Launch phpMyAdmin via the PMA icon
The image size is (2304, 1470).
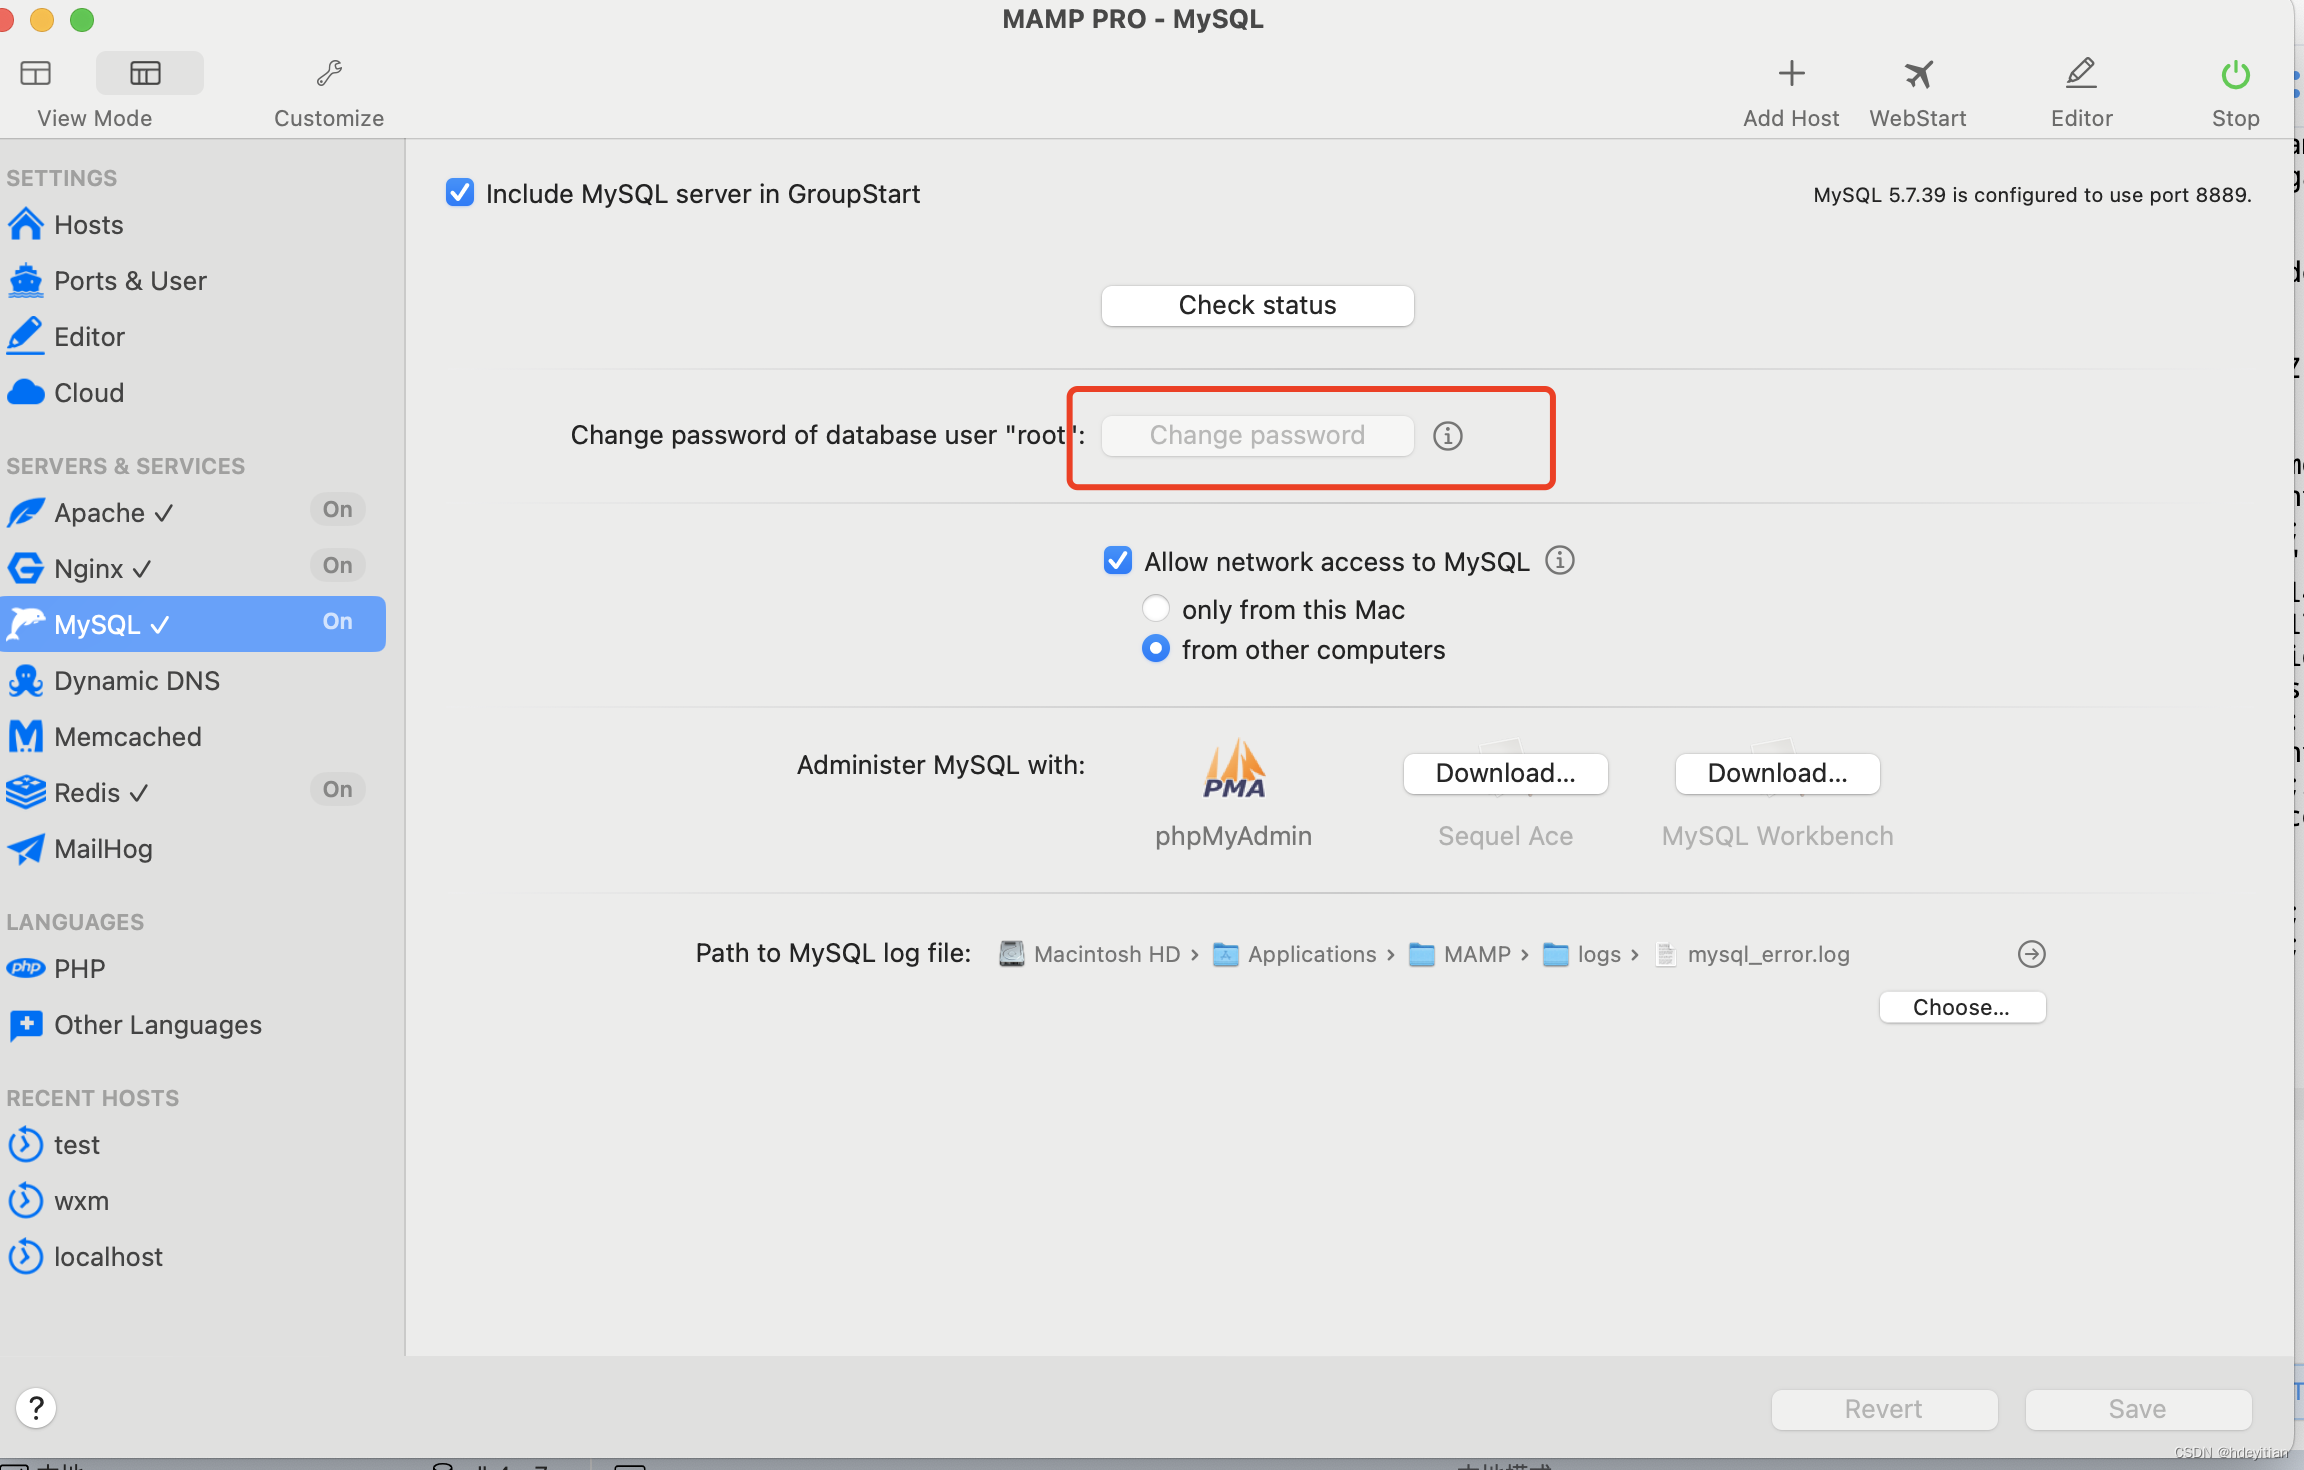(1234, 768)
